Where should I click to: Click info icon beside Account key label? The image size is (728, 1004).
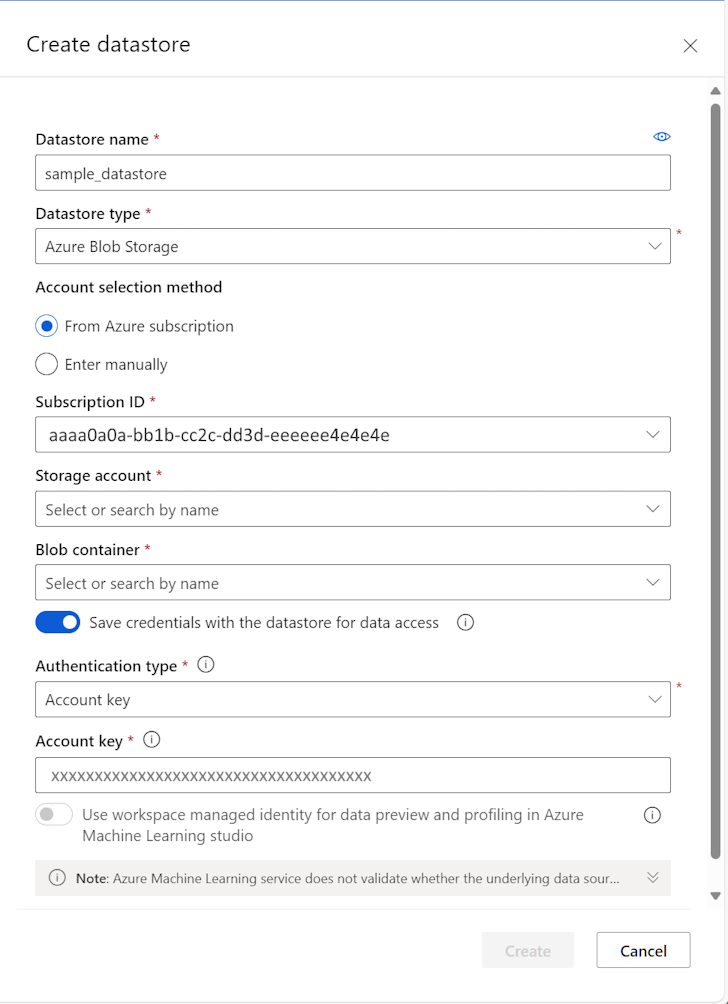[152, 740]
